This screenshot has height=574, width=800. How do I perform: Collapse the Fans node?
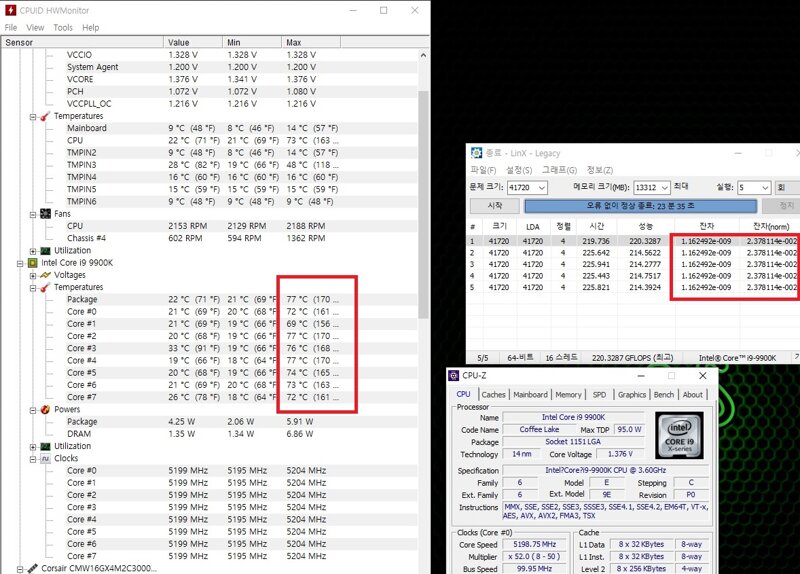pos(33,214)
